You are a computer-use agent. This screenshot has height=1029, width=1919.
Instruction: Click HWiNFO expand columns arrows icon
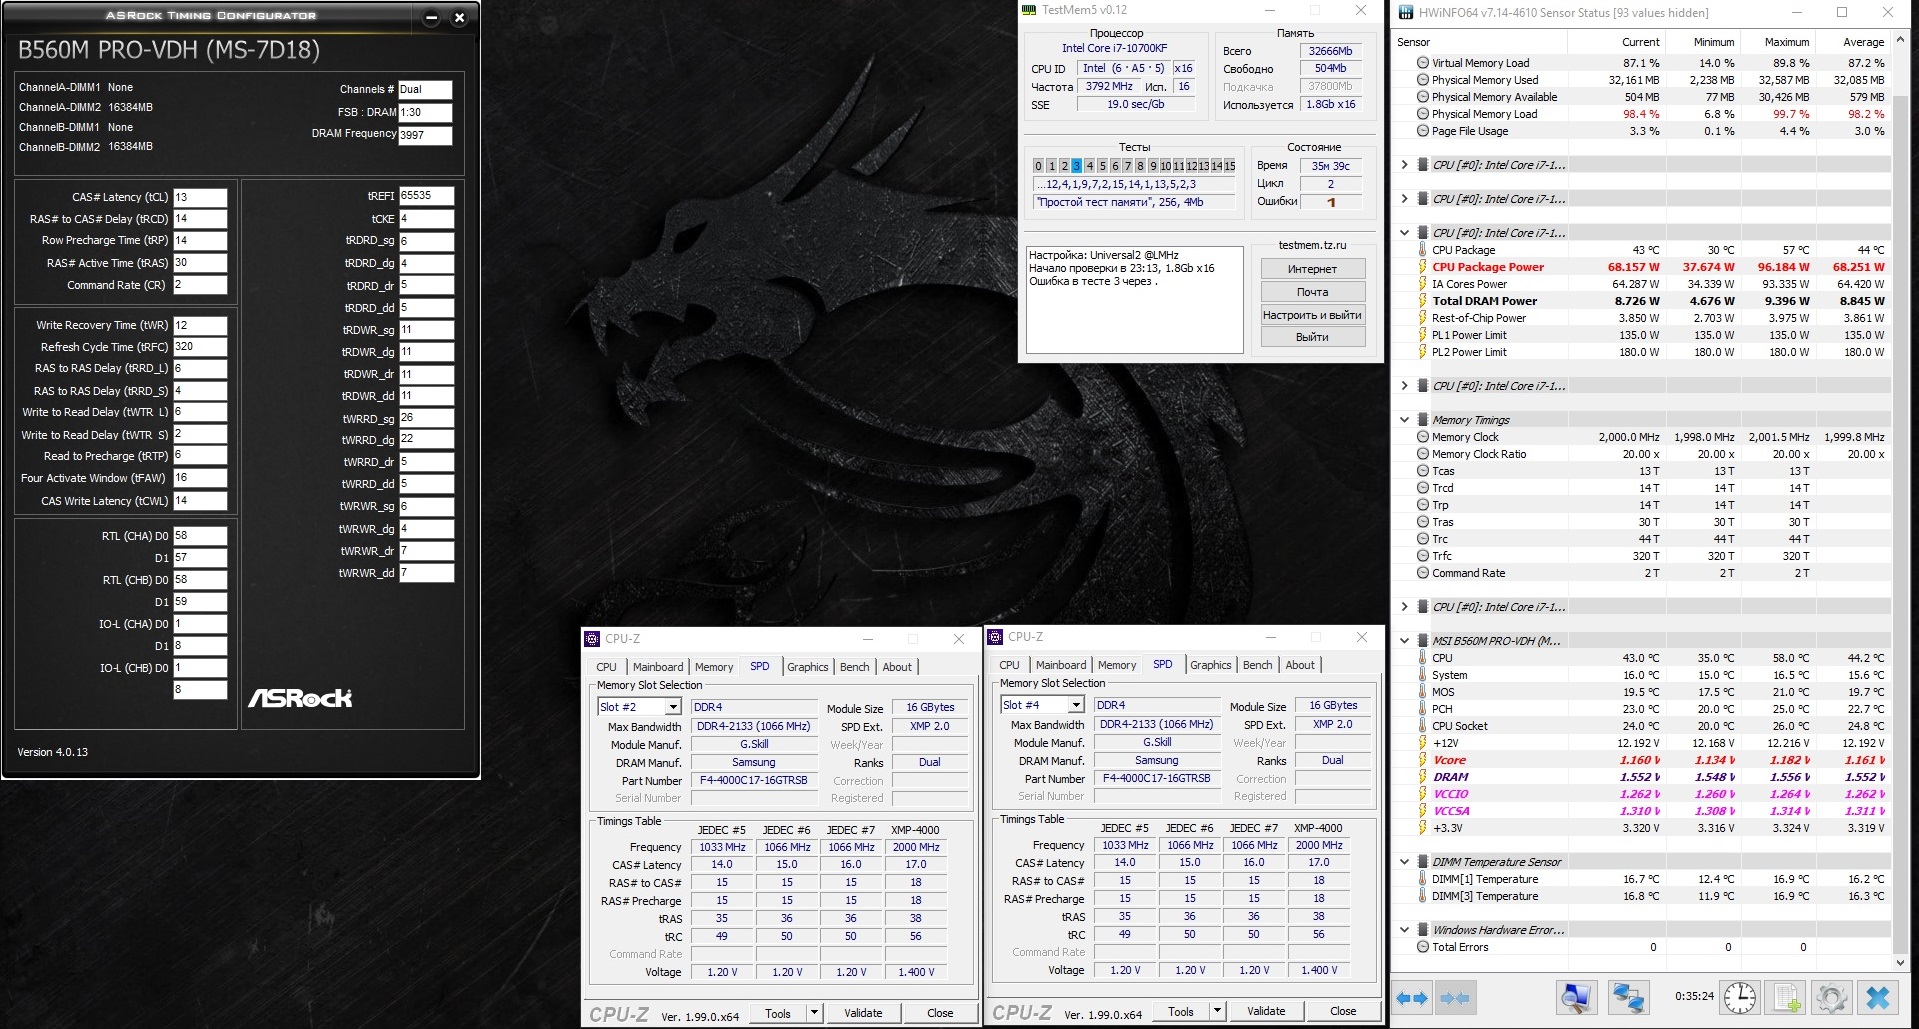tap(1412, 998)
